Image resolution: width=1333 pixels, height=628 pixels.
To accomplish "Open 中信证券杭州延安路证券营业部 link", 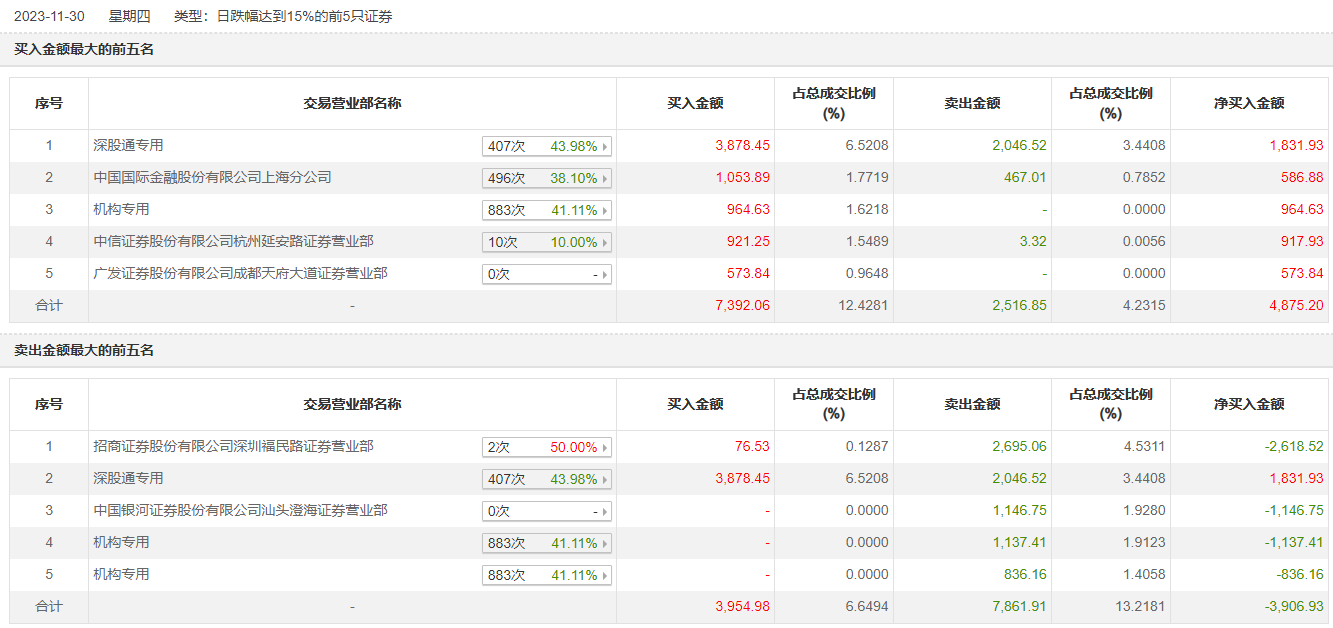I will point(233,242).
